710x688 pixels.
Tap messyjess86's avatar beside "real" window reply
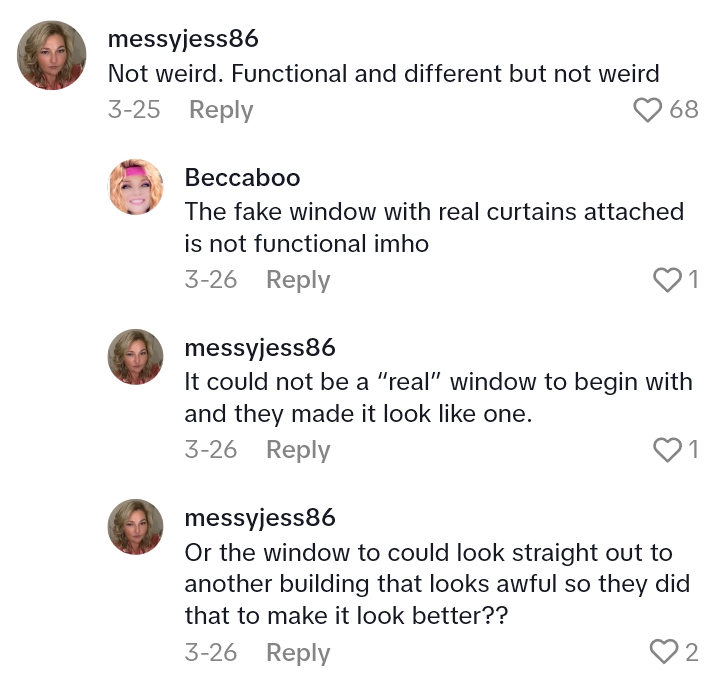[135, 357]
